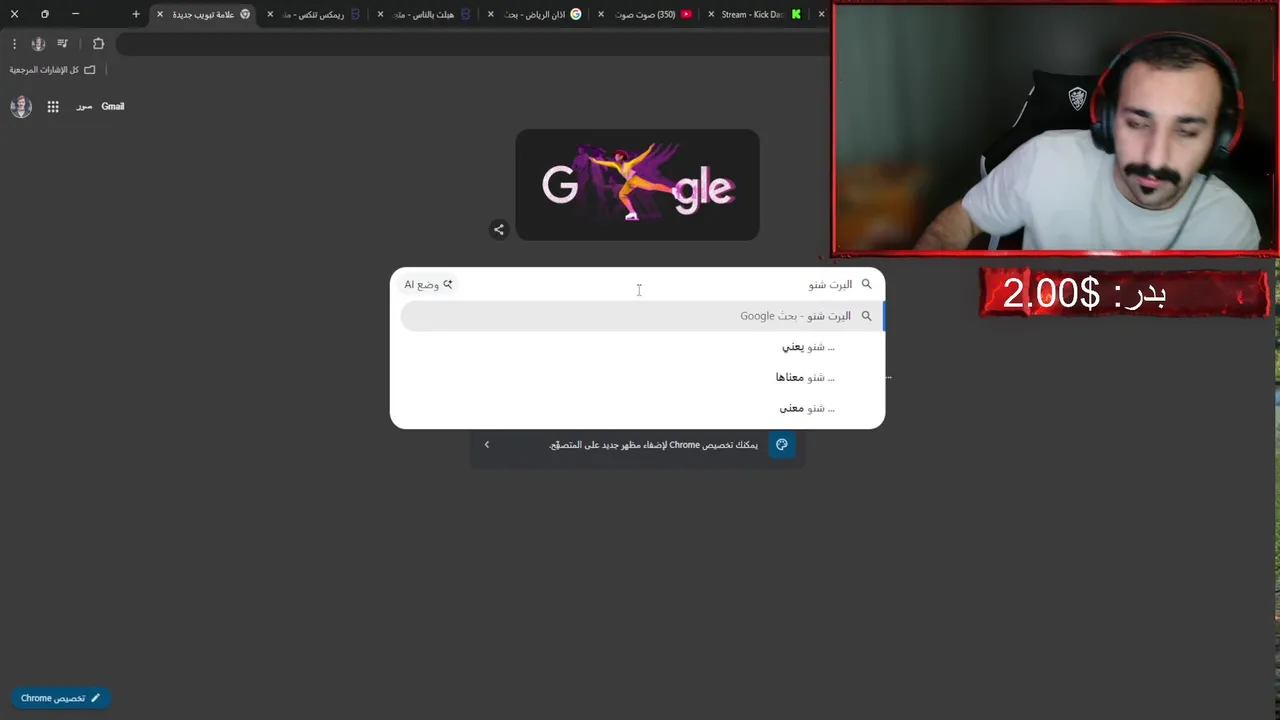Open the Chrome profile avatar in toolbar
This screenshot has height=720, width=1280.
click(x=38, y=44)
